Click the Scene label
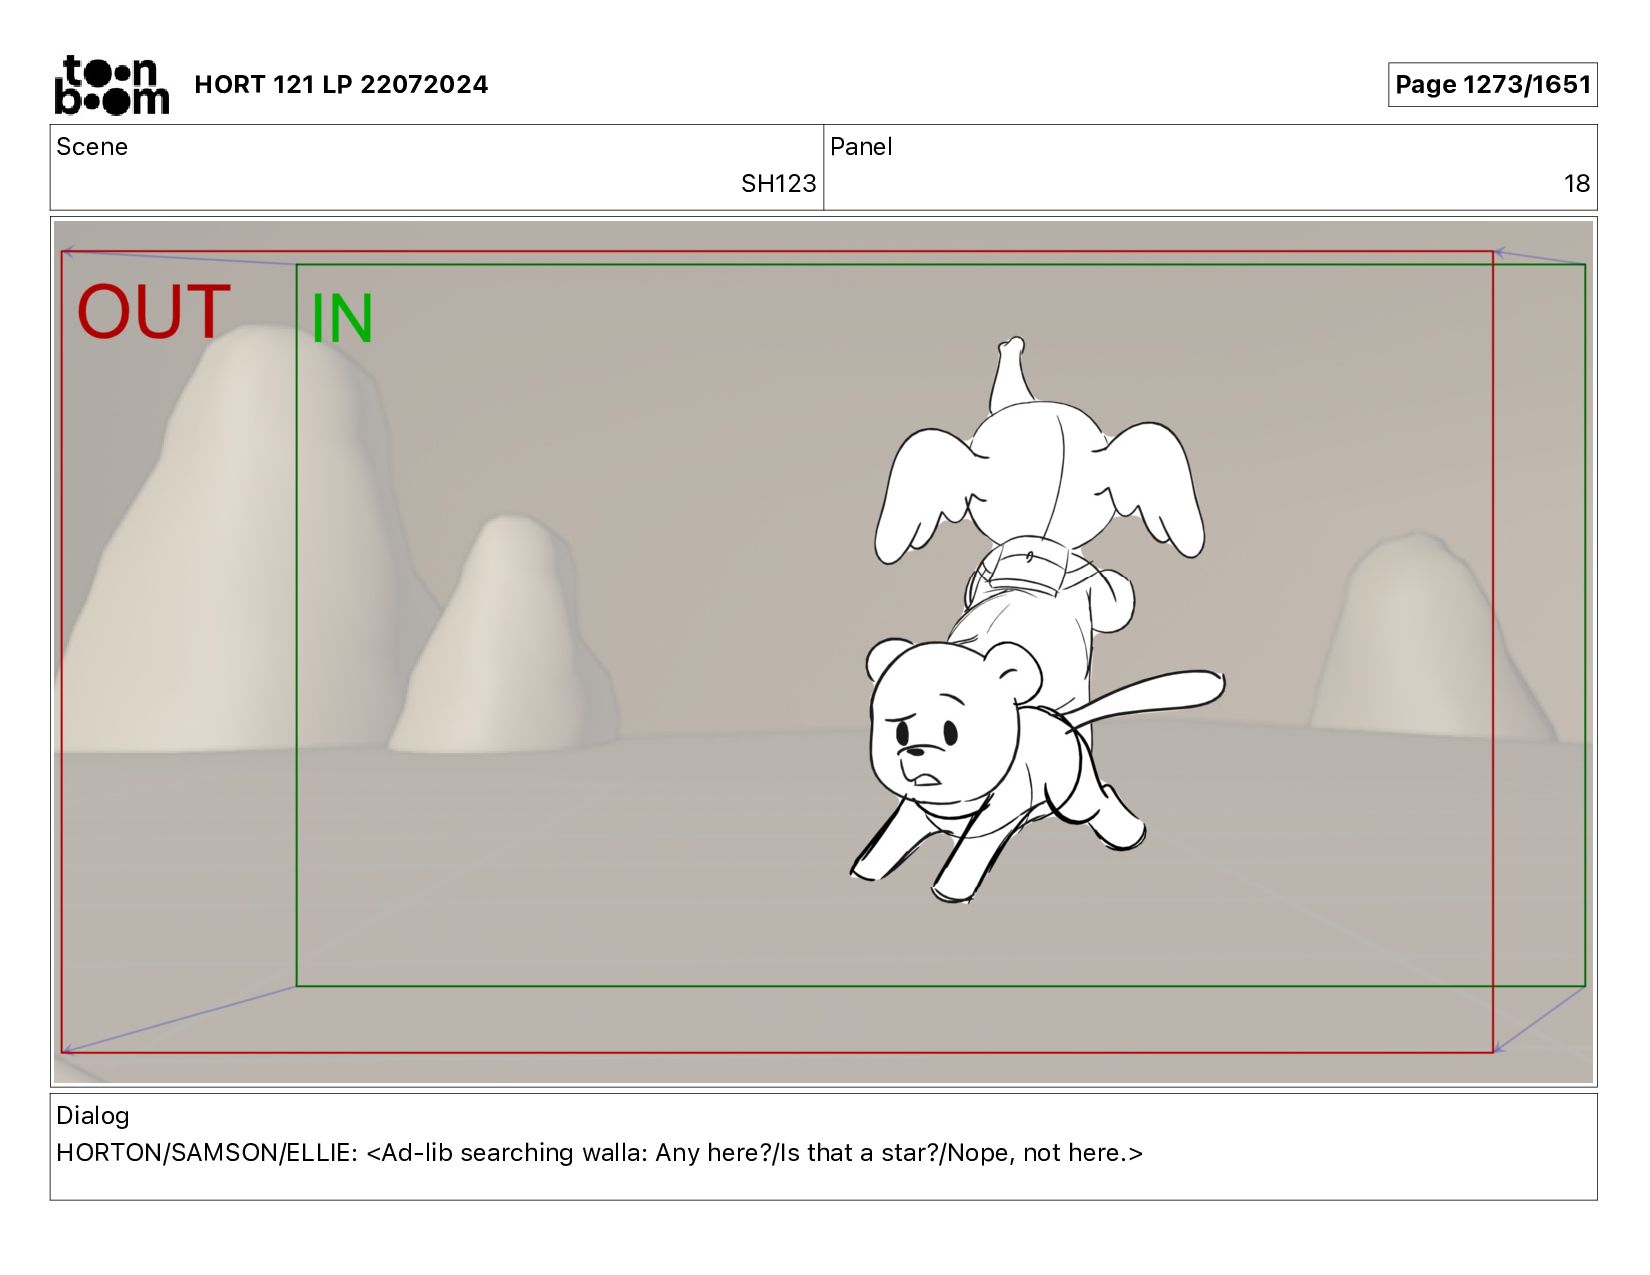Screen dimensions: 1650x1275 [x=92, y=147]
